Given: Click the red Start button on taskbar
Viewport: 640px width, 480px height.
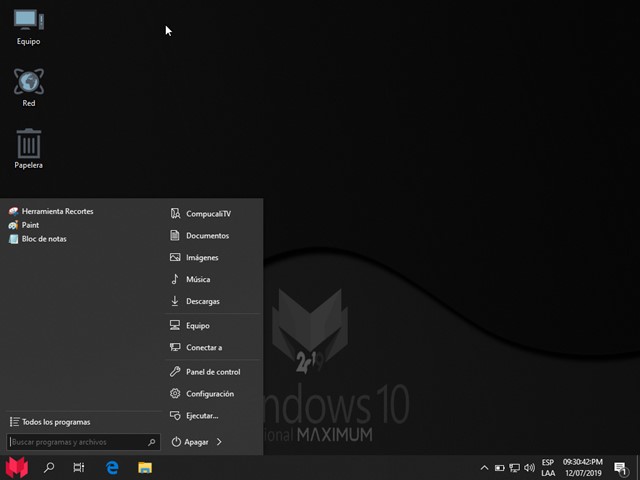Looking at the screenshot, I should pyautogui.click(x=17, y=467).
